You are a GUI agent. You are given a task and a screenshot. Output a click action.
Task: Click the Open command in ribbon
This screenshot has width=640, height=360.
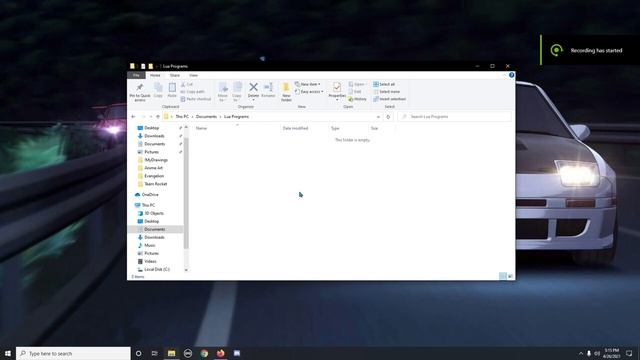[x=357, y=84]
